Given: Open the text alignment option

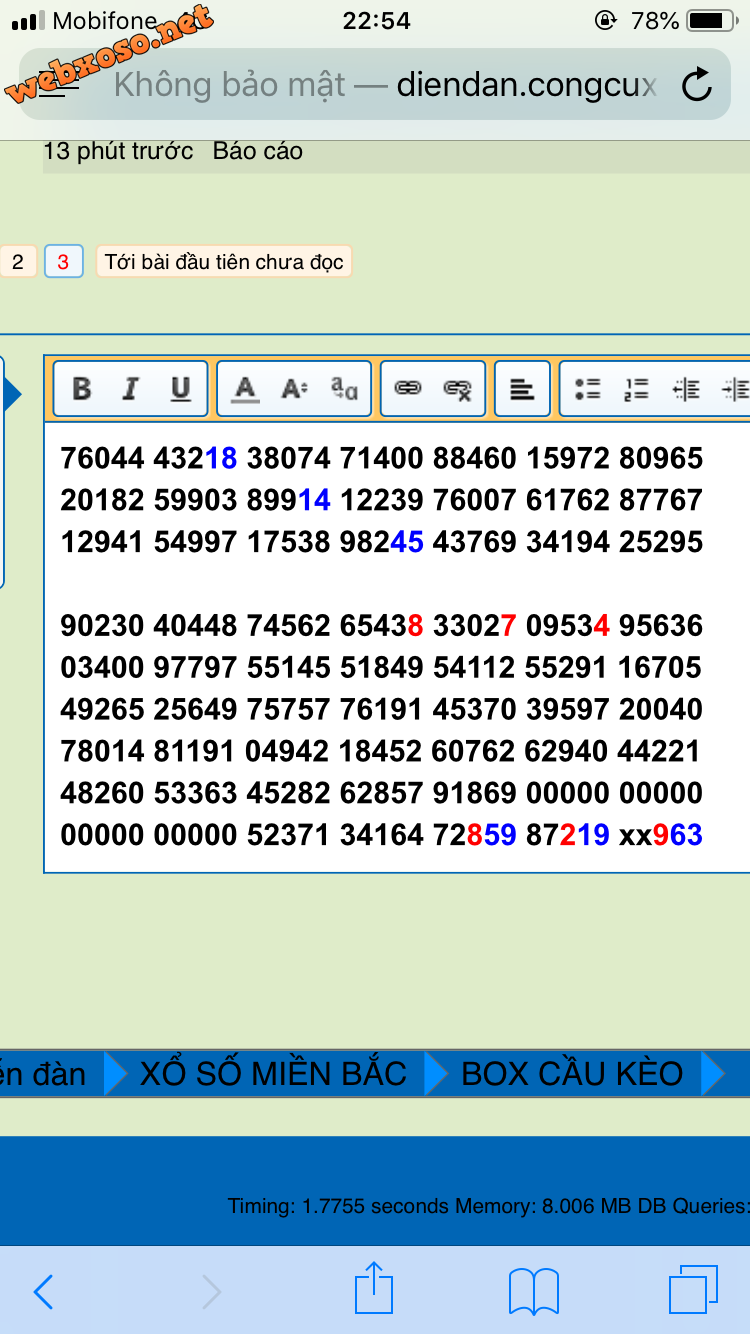Looking at the screenshot, I should tap(522, 389).
